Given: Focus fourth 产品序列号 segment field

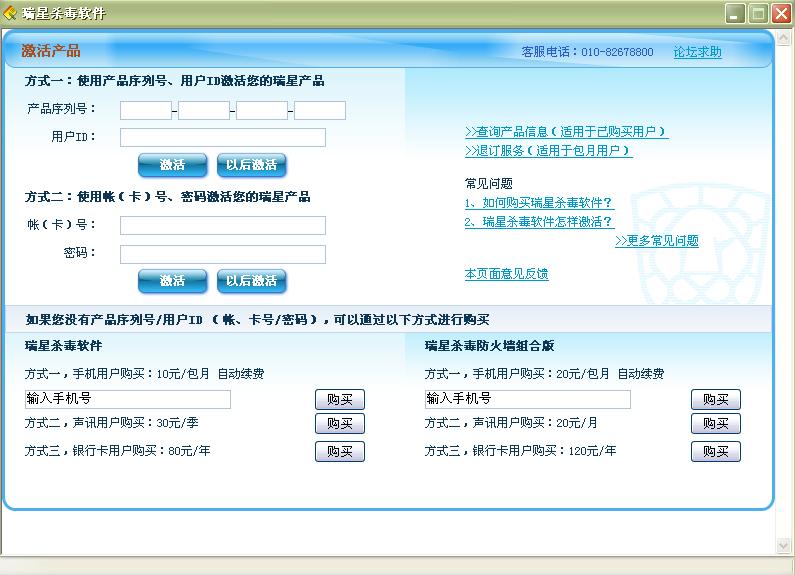Looking at the screenshot, I should [x=320, y=110].
